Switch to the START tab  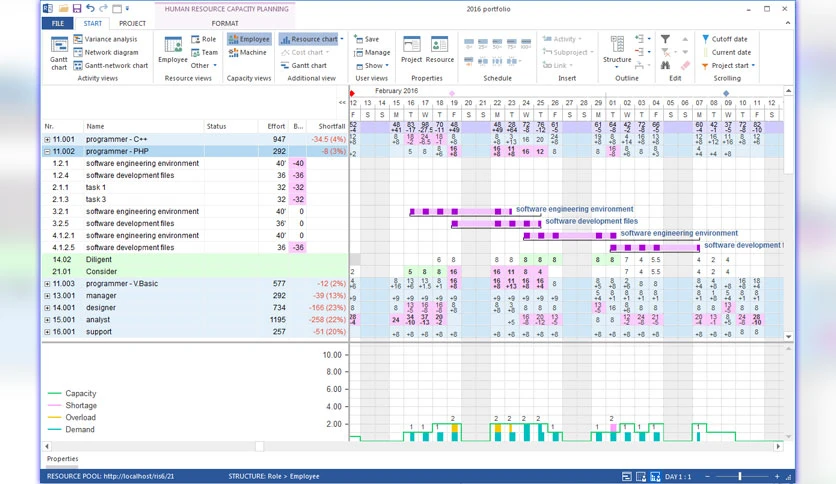point(92,23)
